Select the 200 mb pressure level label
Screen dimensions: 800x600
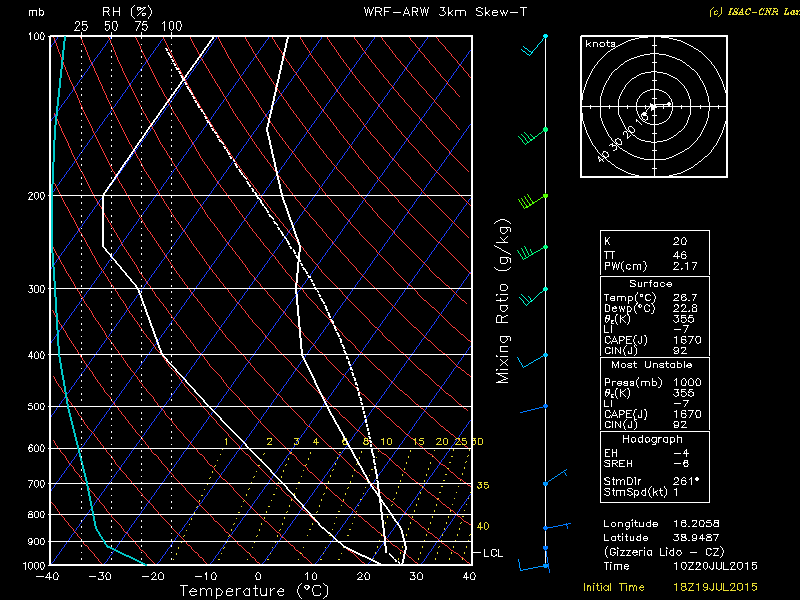point(36,196)
